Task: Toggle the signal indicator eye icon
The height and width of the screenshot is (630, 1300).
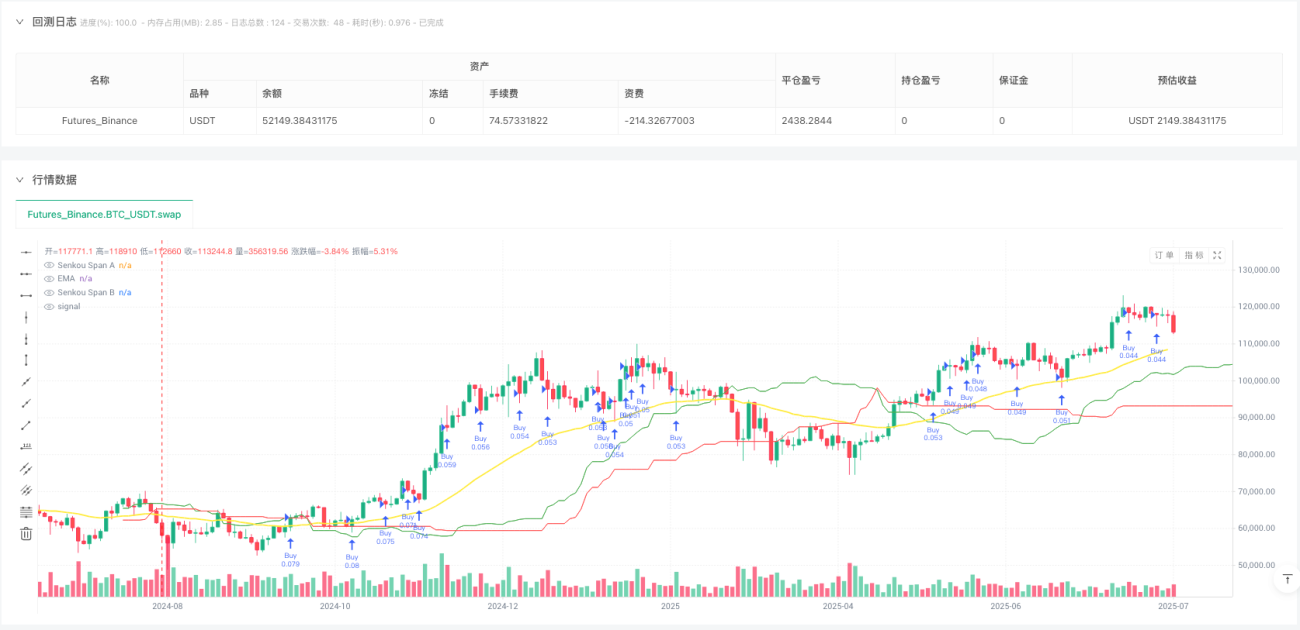Action: click(x=49, y=306)
